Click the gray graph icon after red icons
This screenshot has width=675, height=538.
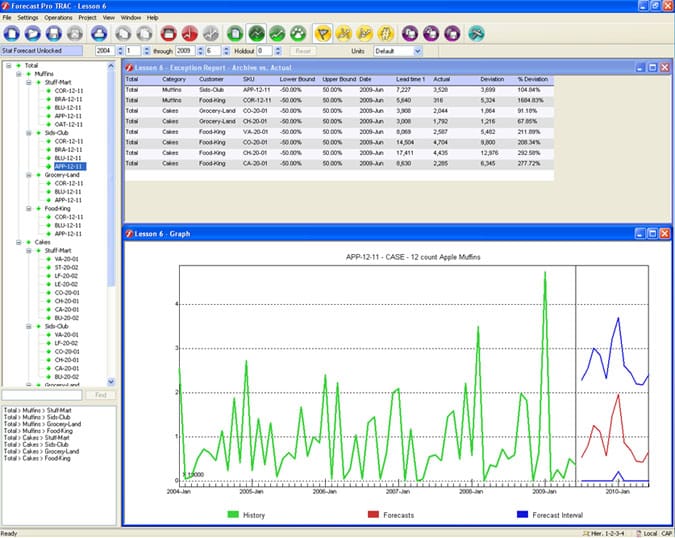tap(211, 34)
